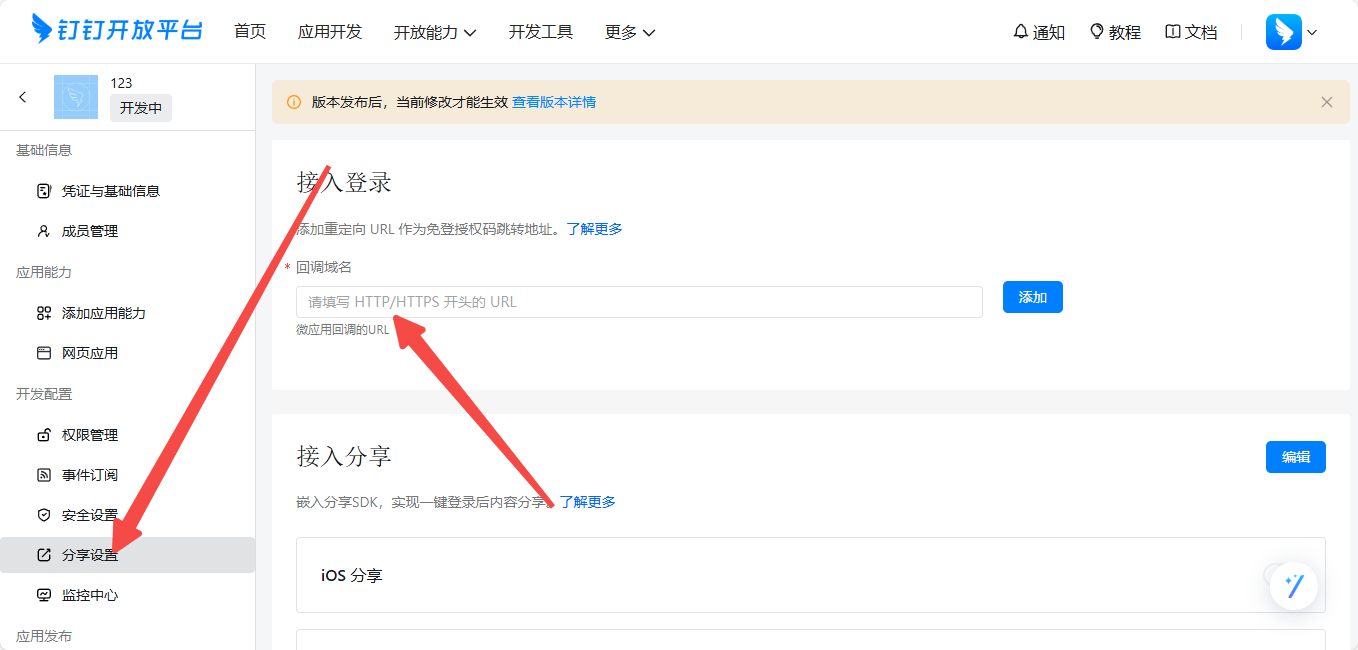Open the tutorial lightbulb icon
This screenshot has height=650, width=1358.
1097,32
